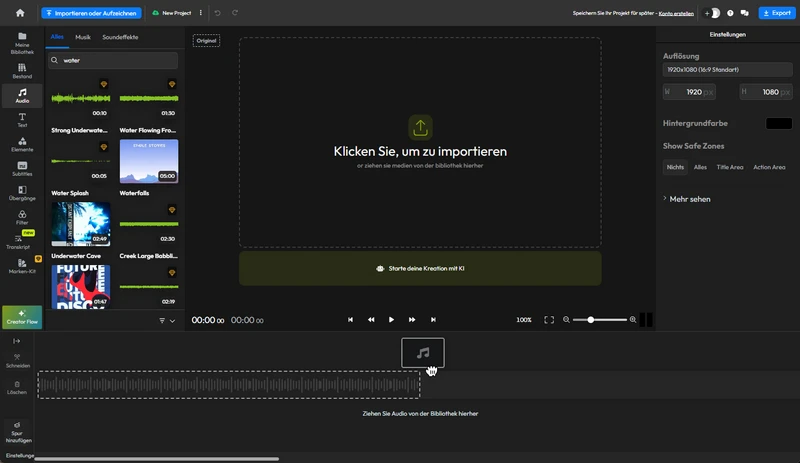800x463 pixels.
Task: Click the rewind button
Action: coord(371,320)
